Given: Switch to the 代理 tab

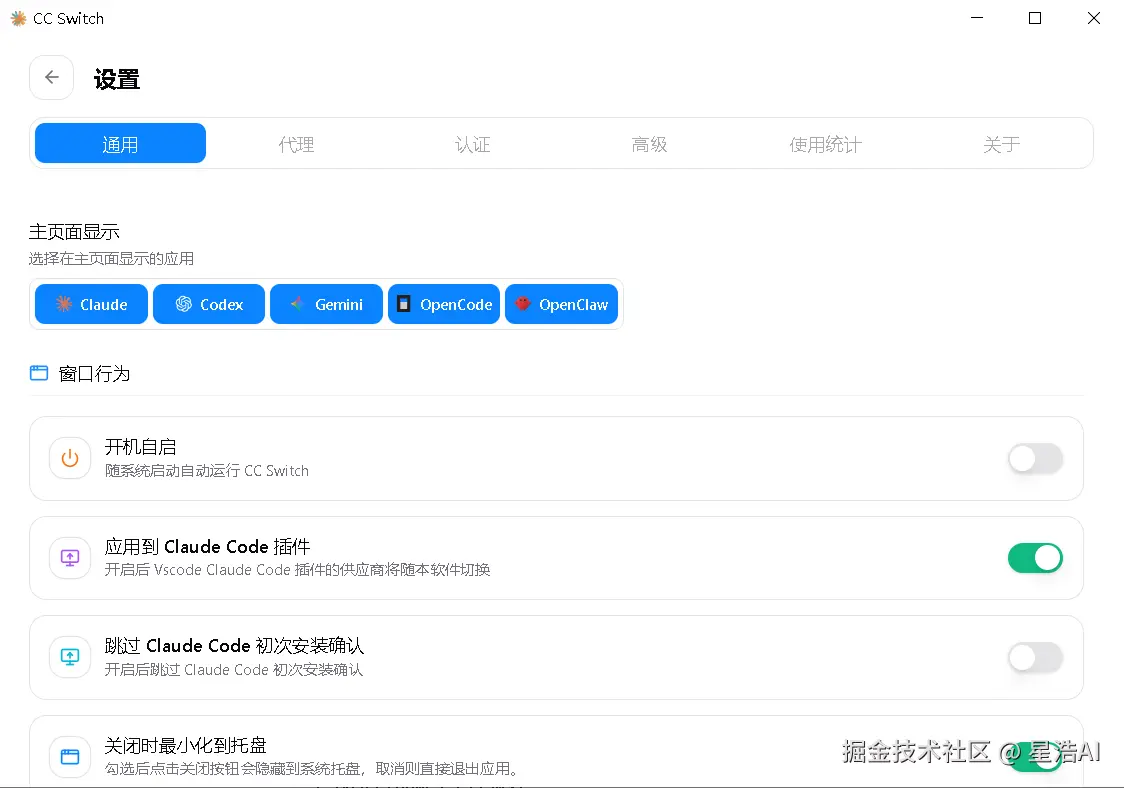Looking at the screenshot, I should [296, 144].
